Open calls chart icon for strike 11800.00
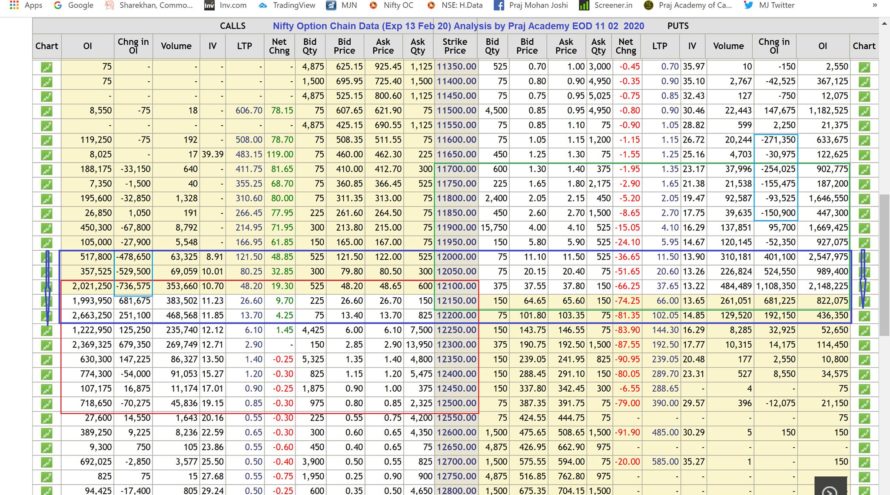The width and height of the screenshot is (890, 495). pyautogui.click(x=47, y=199)
